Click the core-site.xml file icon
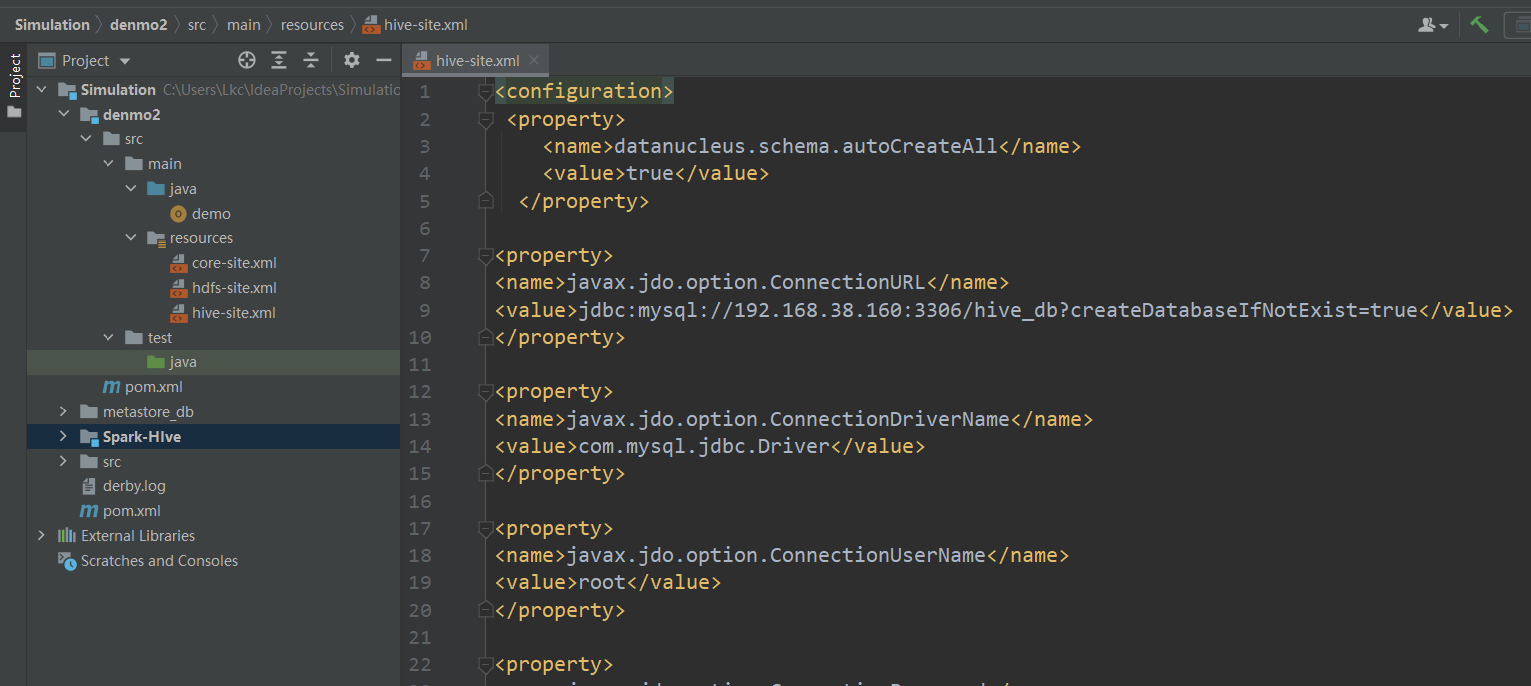Image resolution: width=1531 pixels, height=686 pixels. point(179,263)
